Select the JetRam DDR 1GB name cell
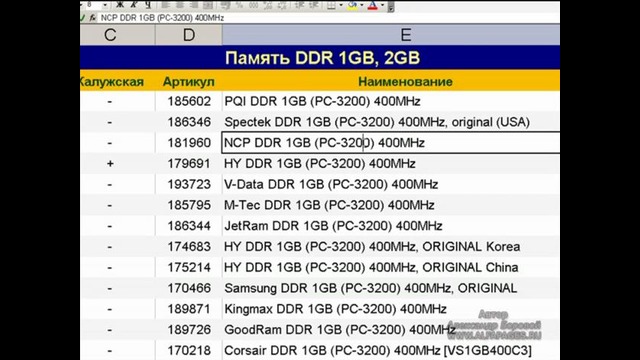640x360 pixels. [391, 226]
